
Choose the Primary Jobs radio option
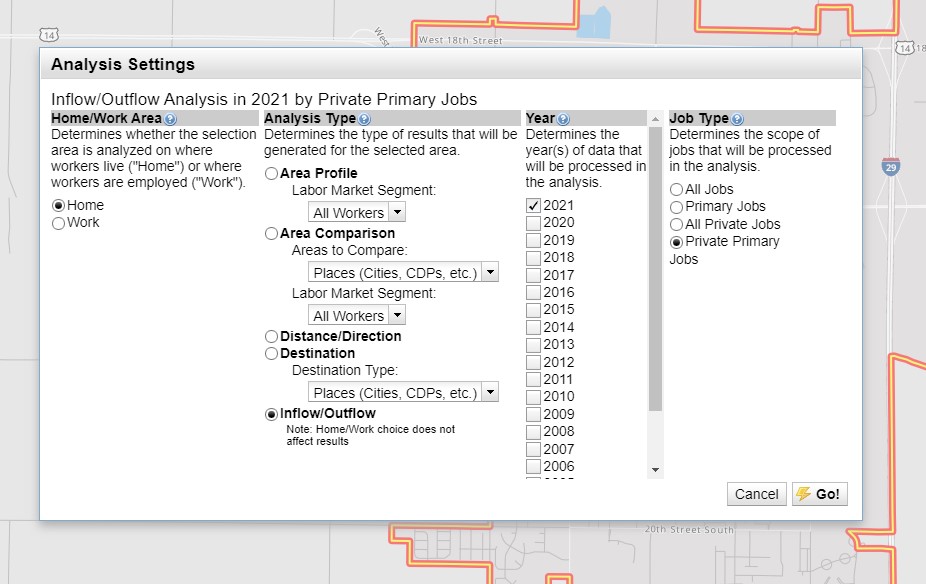677,207
